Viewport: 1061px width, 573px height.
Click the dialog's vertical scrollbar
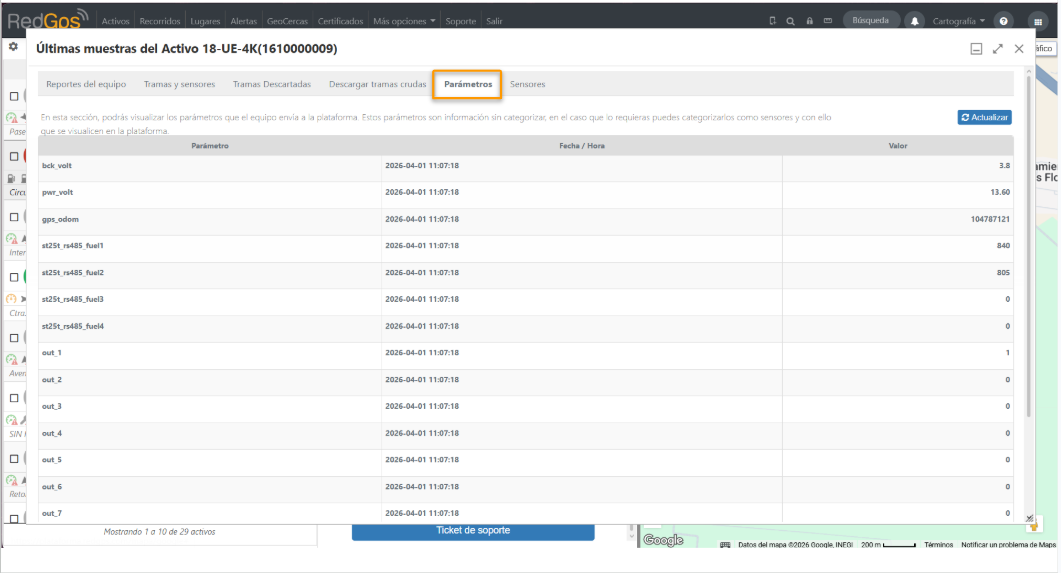click(x=1029, y=244)
